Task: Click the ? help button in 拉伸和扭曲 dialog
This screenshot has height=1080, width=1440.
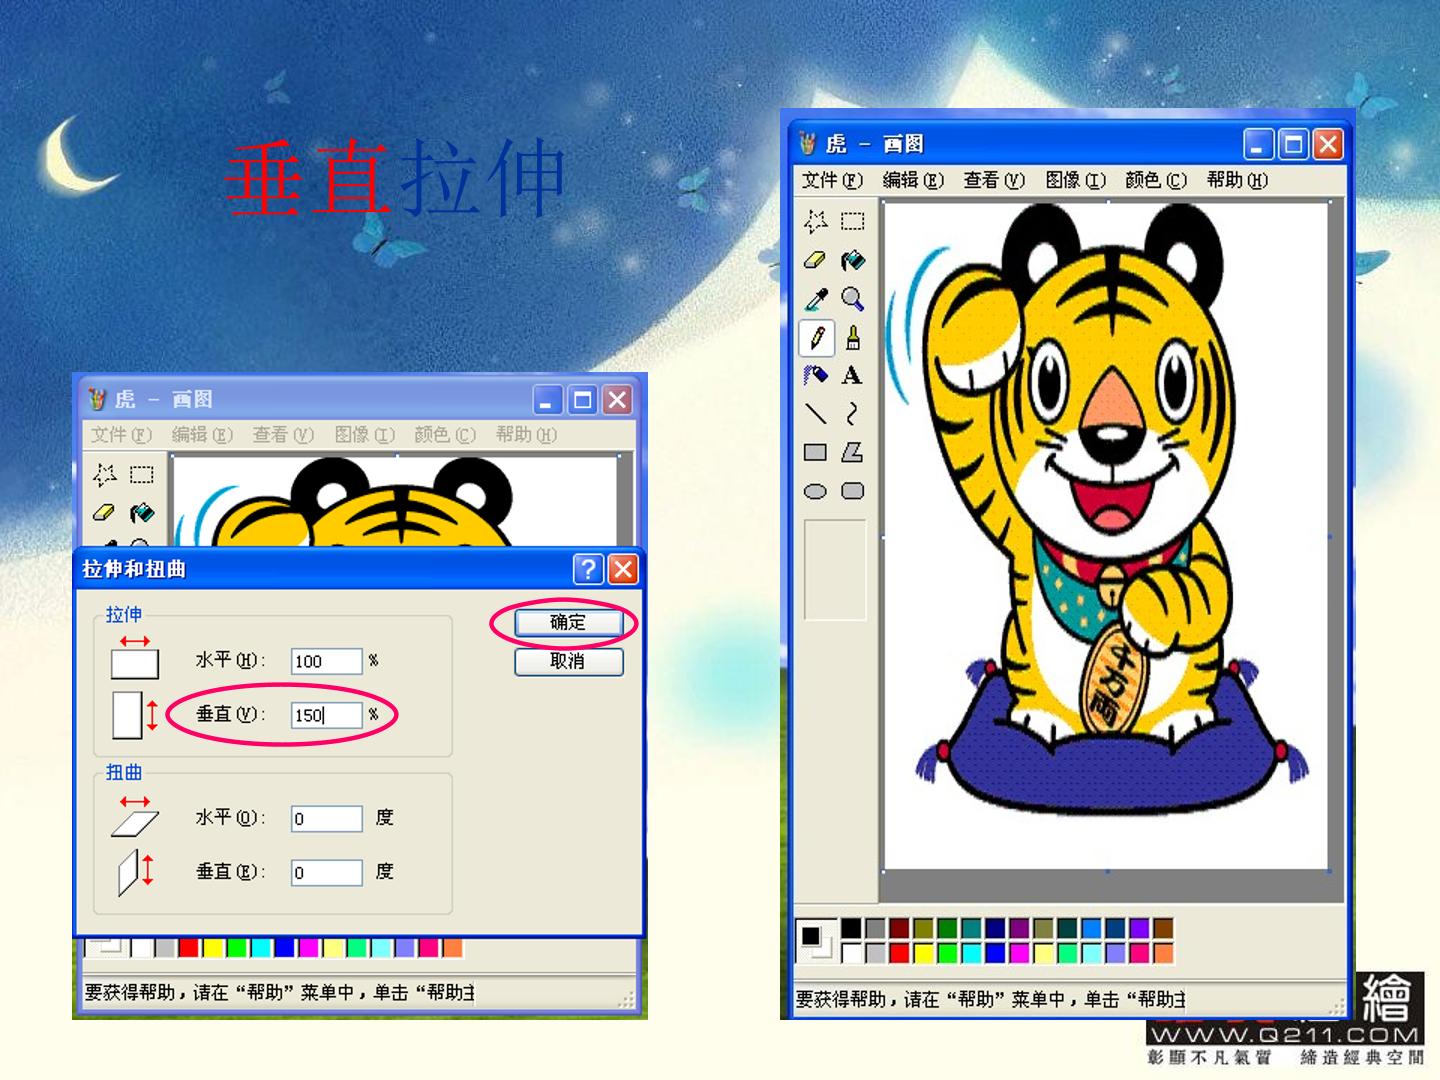Action: [x=589, y=569]
